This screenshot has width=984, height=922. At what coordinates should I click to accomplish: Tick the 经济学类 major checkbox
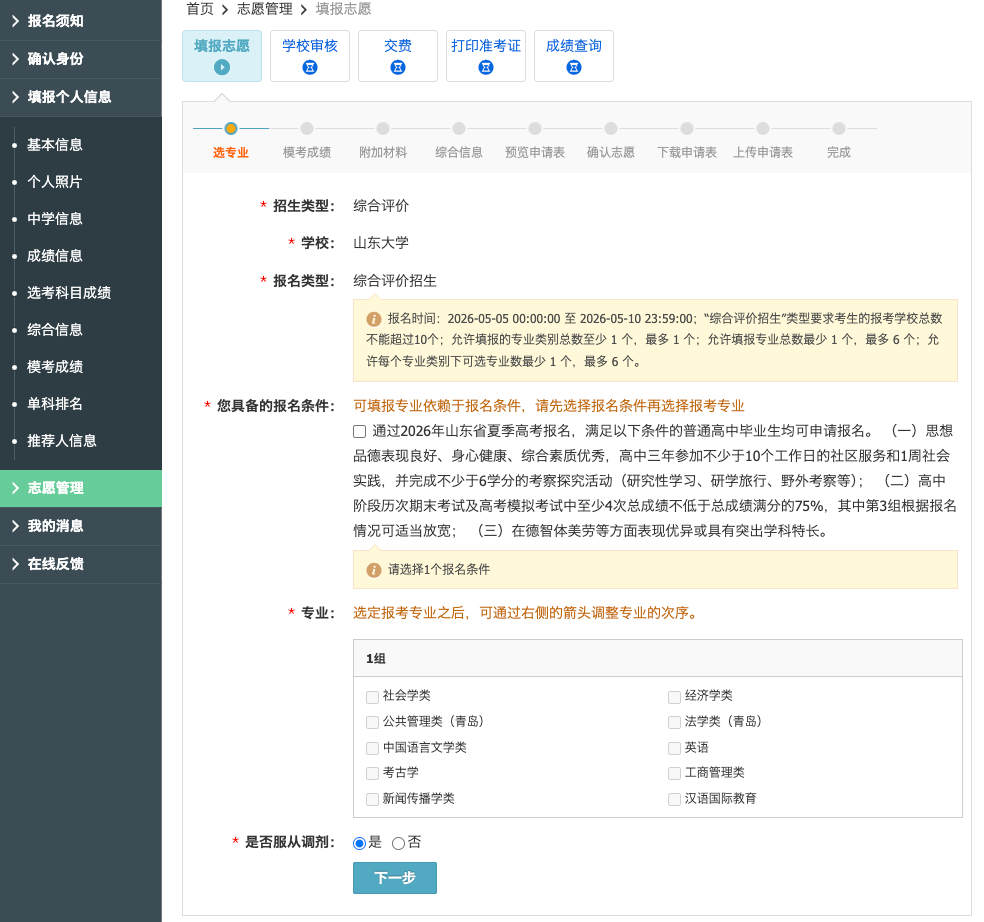tap(675, 697)
